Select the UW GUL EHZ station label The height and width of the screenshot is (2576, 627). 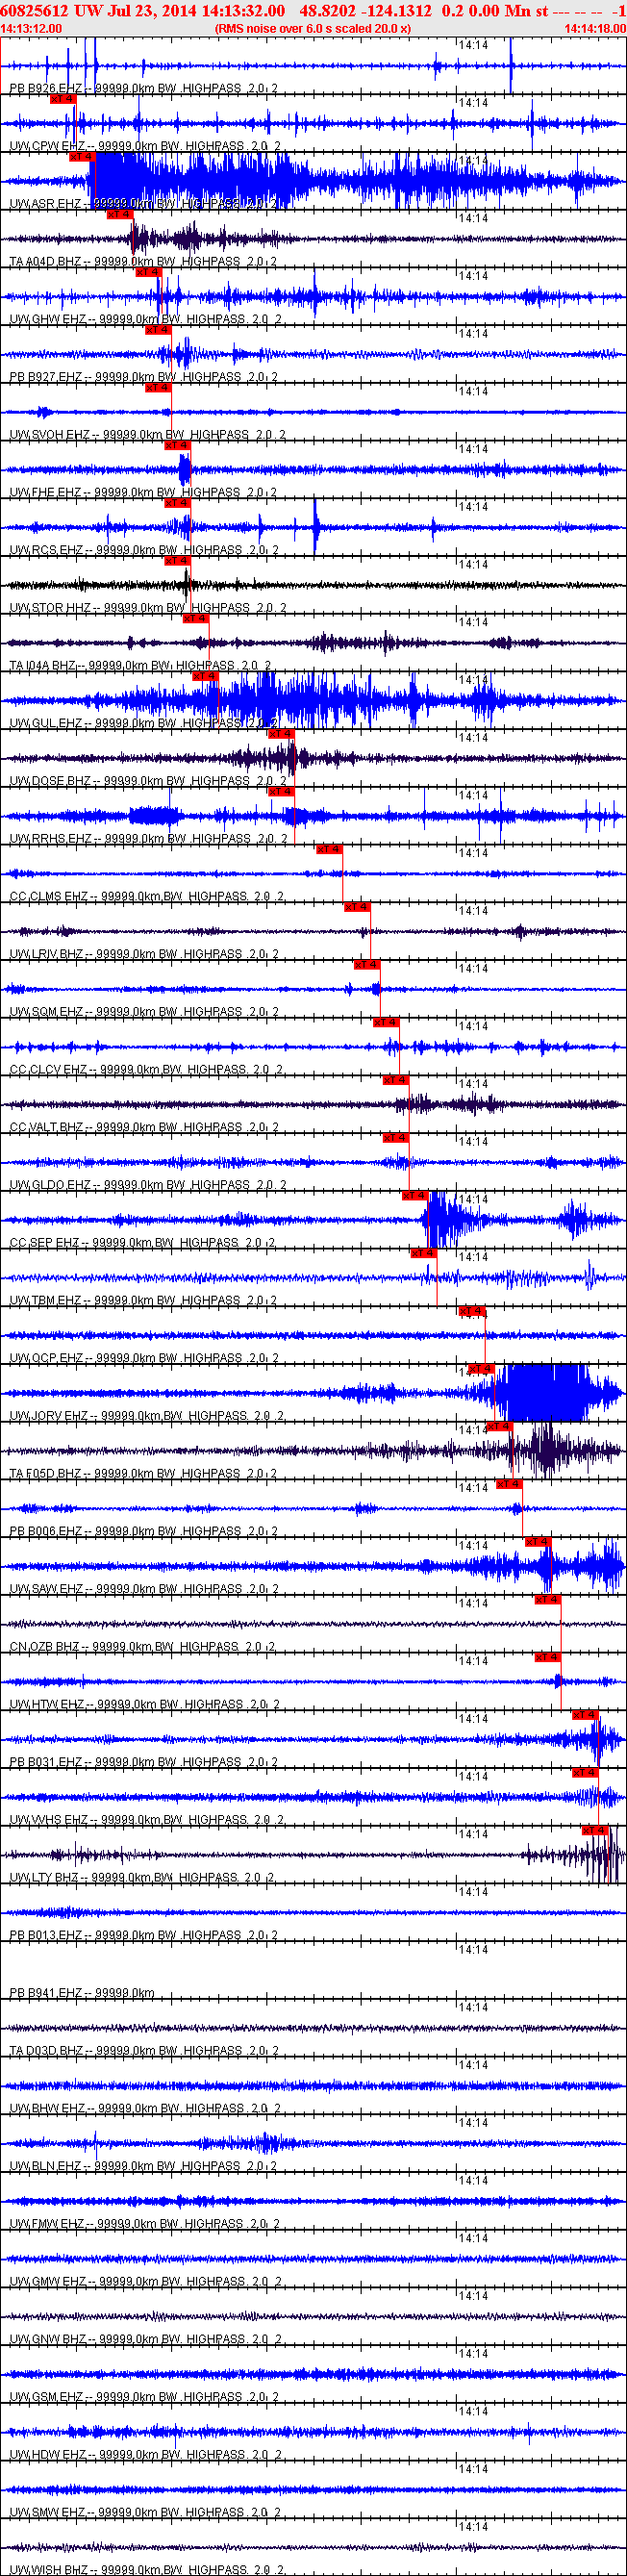coord(144,724)
